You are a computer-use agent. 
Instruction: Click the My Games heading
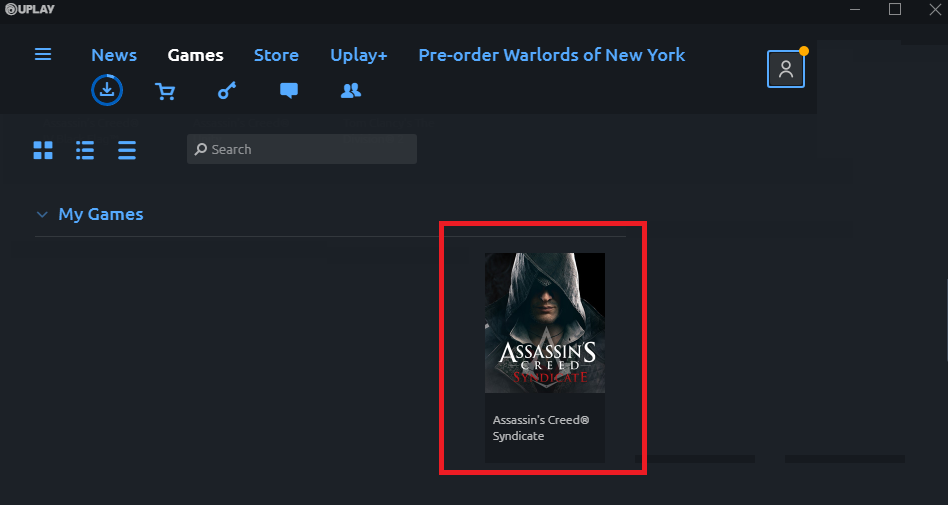coord(101,214)
